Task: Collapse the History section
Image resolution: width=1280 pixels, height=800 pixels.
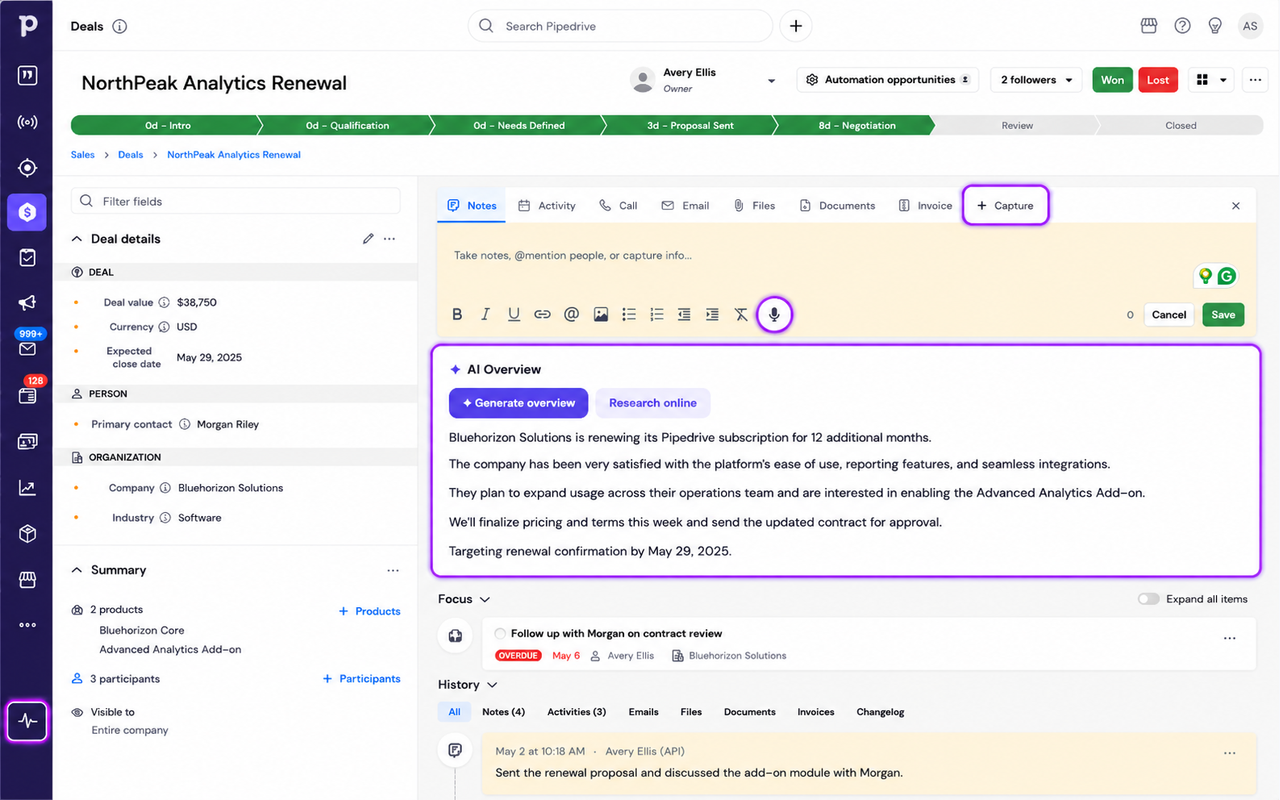Action: coord(491,685)
